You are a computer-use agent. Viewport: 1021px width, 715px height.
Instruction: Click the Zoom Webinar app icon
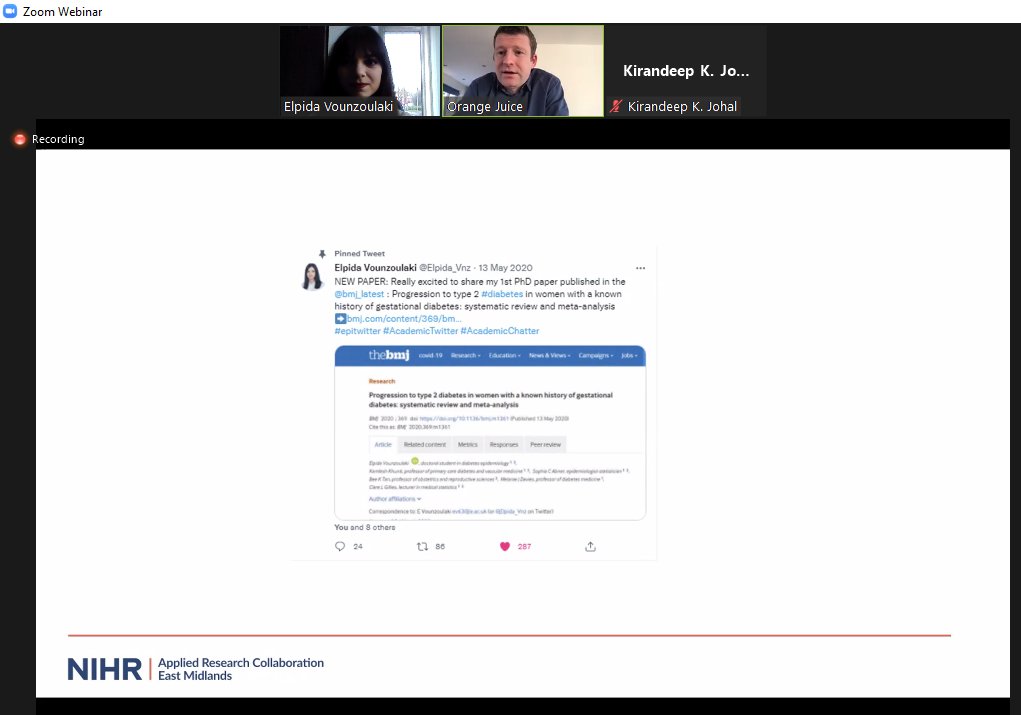[x=10, y=11]
